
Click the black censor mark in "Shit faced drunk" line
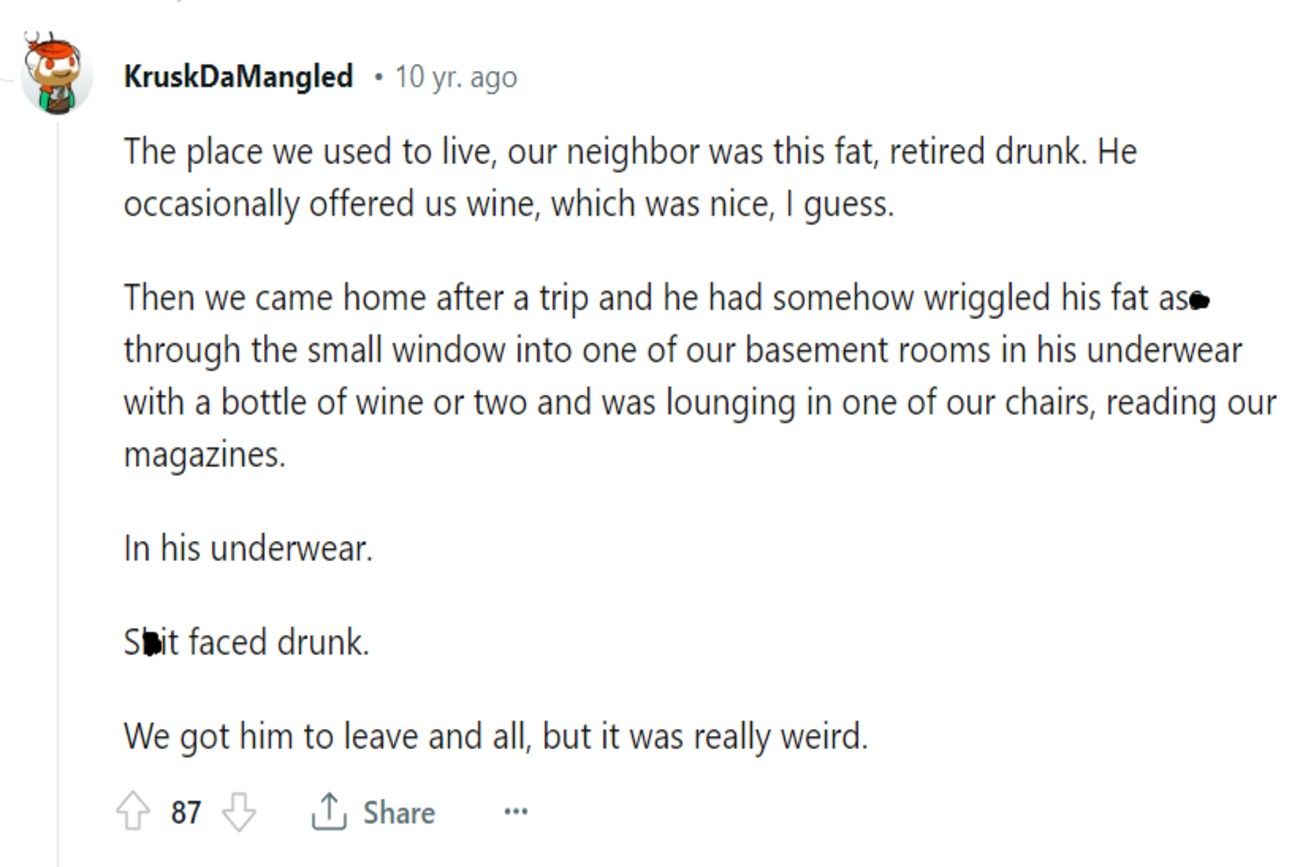point(151,645)
